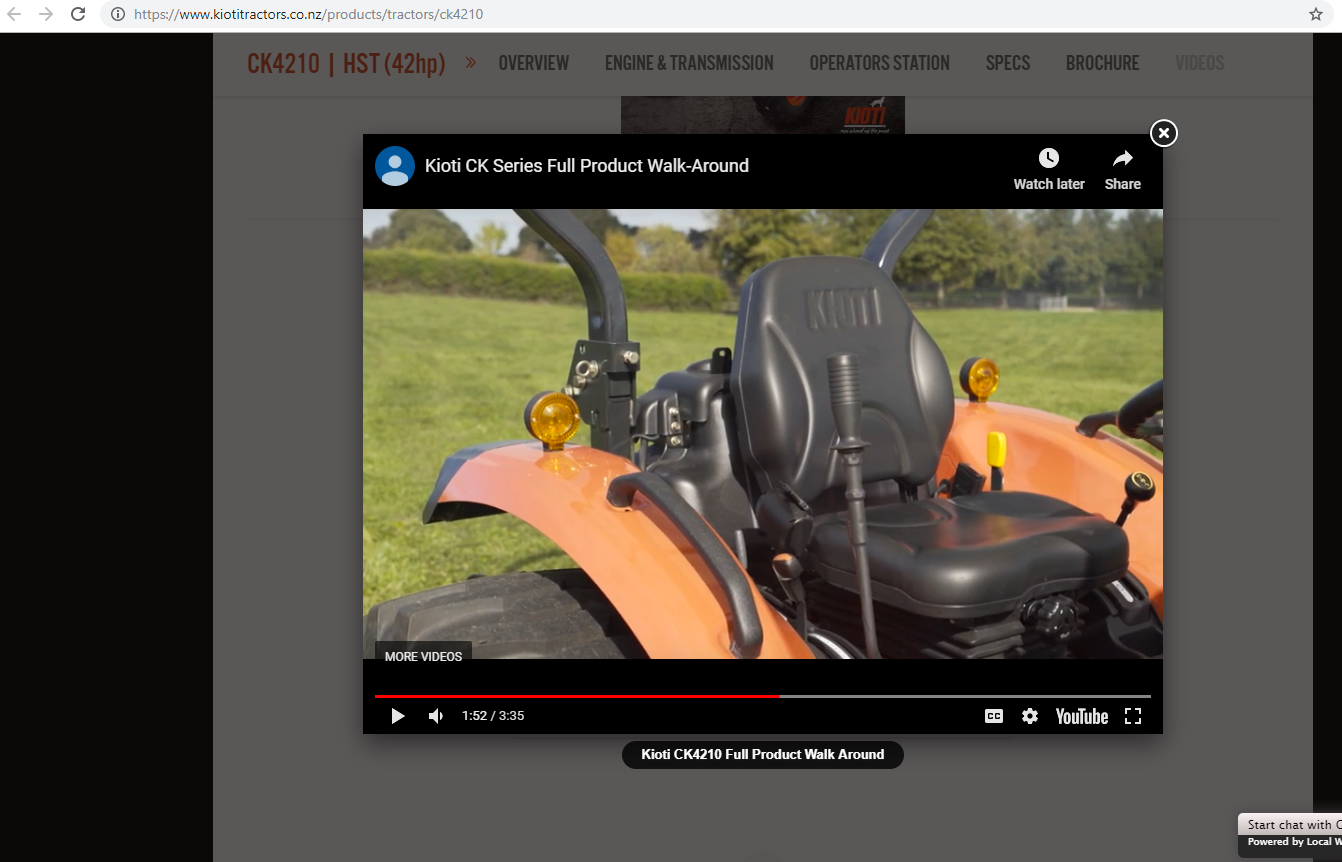Enter fullscreen mode

point(1133,716)
